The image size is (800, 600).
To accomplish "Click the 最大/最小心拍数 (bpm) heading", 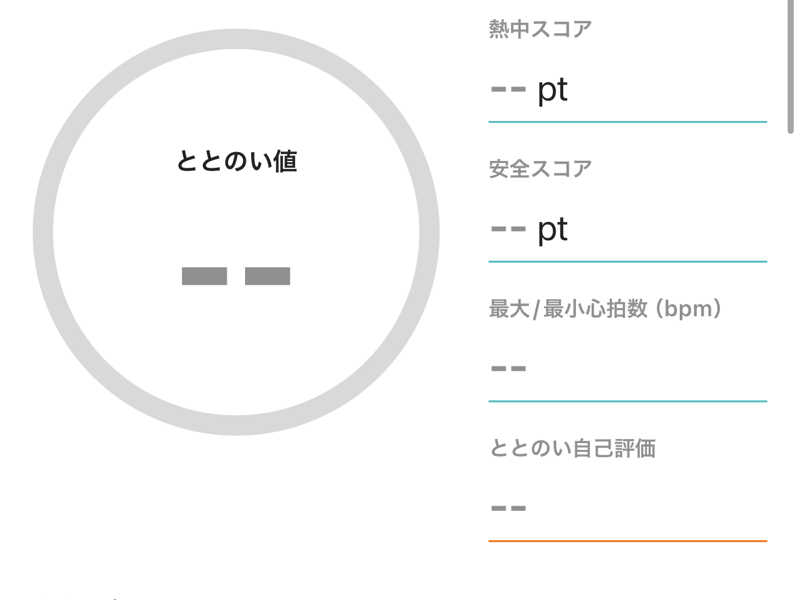I will point(605,309).
